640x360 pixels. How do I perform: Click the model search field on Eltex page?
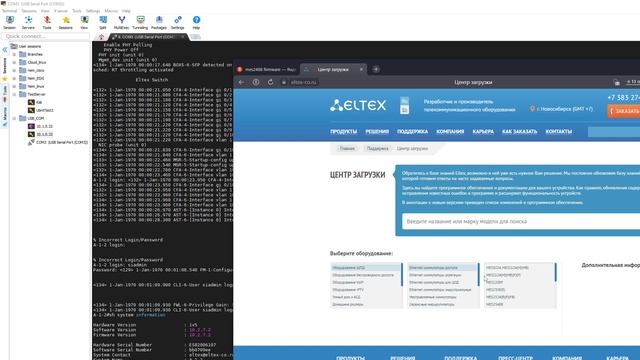point(521,221)
